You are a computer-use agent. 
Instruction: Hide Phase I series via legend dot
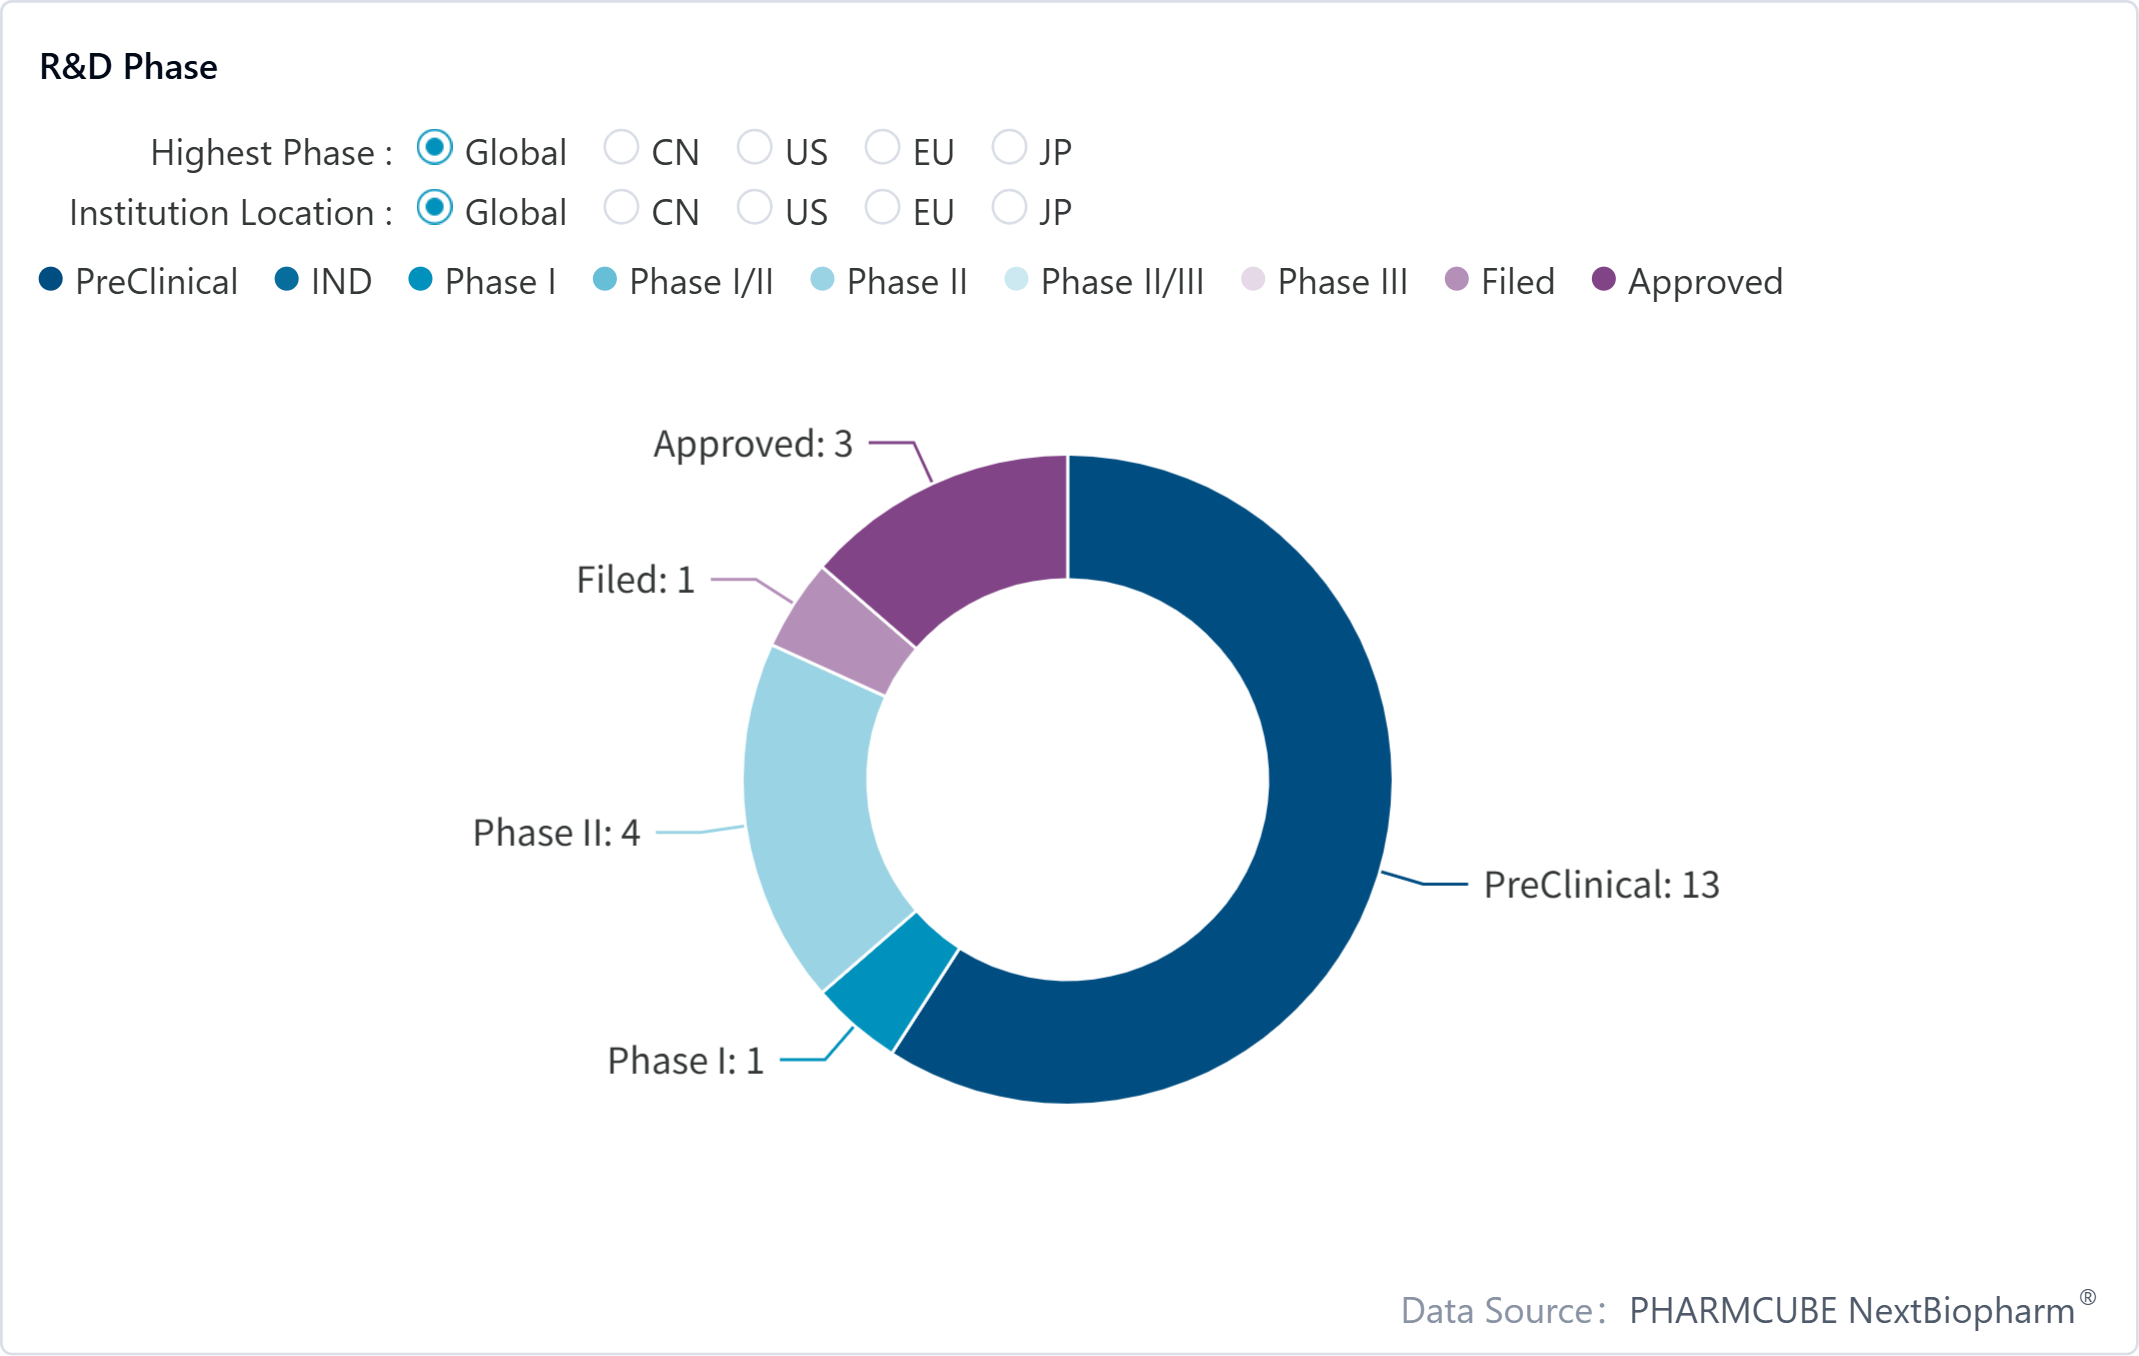421,280
